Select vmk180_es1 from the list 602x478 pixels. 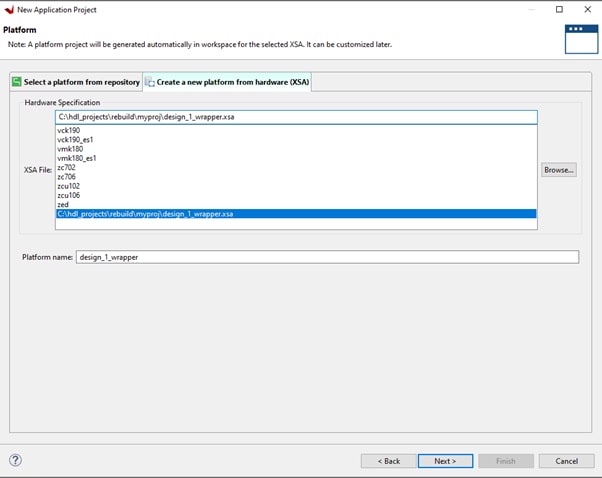[x=77, y=158]
